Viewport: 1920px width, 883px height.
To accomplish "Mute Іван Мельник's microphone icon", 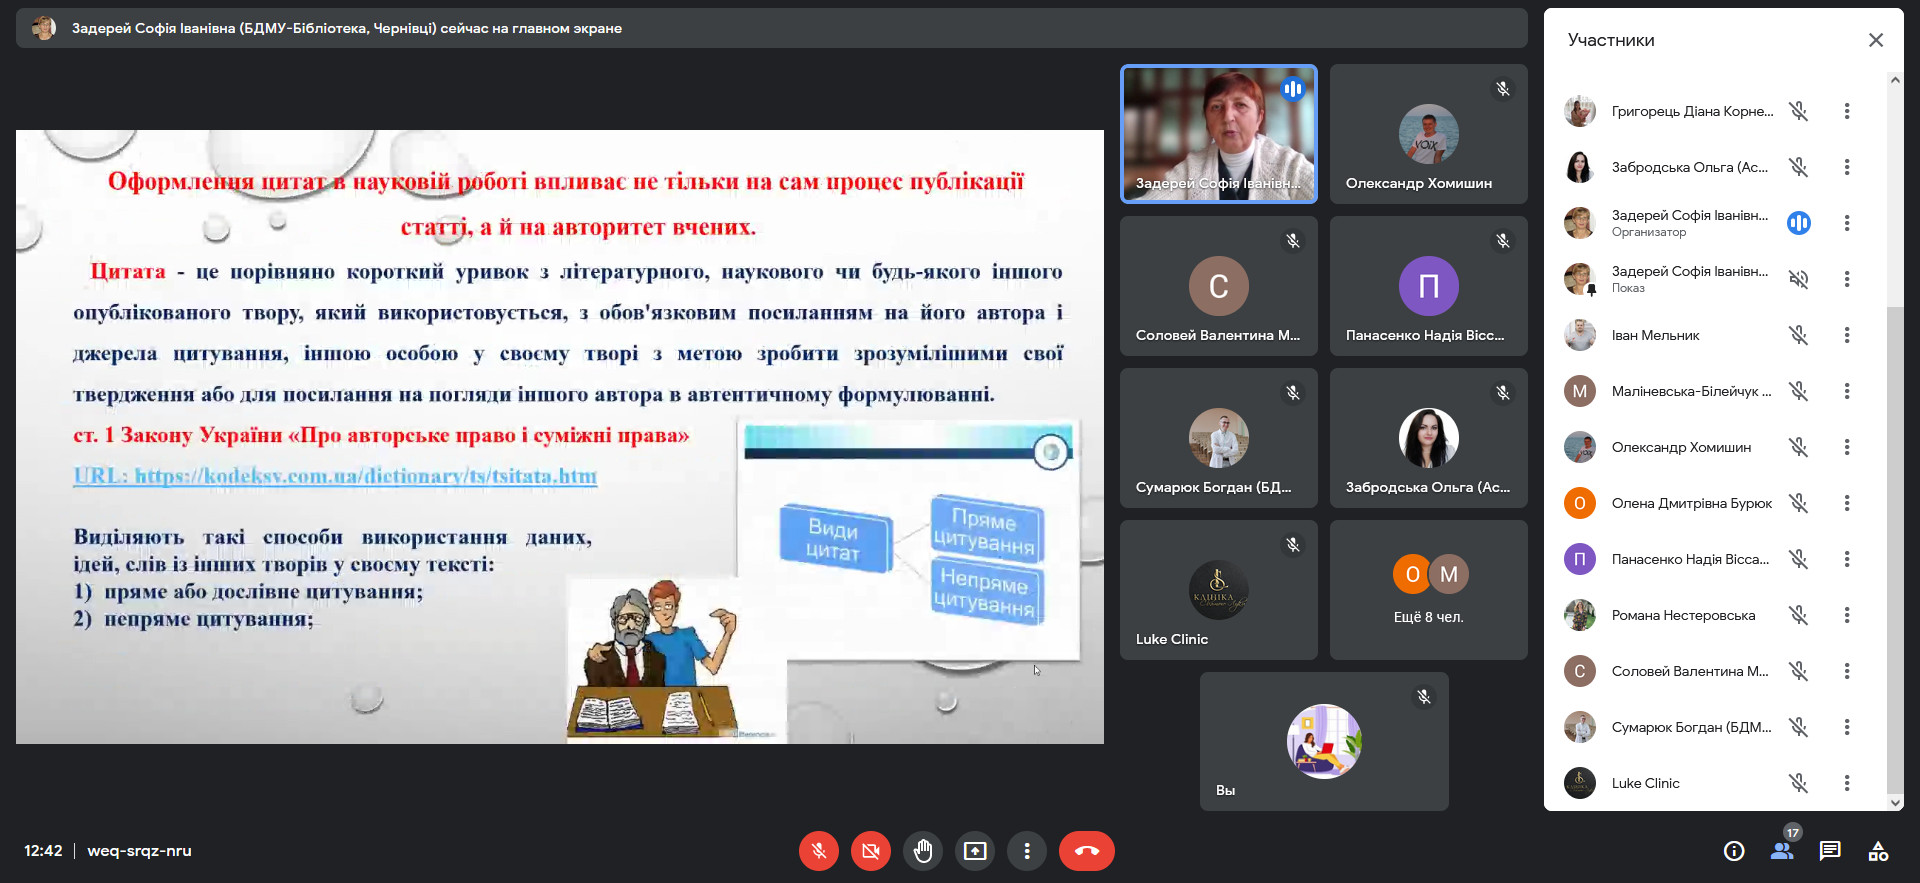I will [x=1798, y=335].
